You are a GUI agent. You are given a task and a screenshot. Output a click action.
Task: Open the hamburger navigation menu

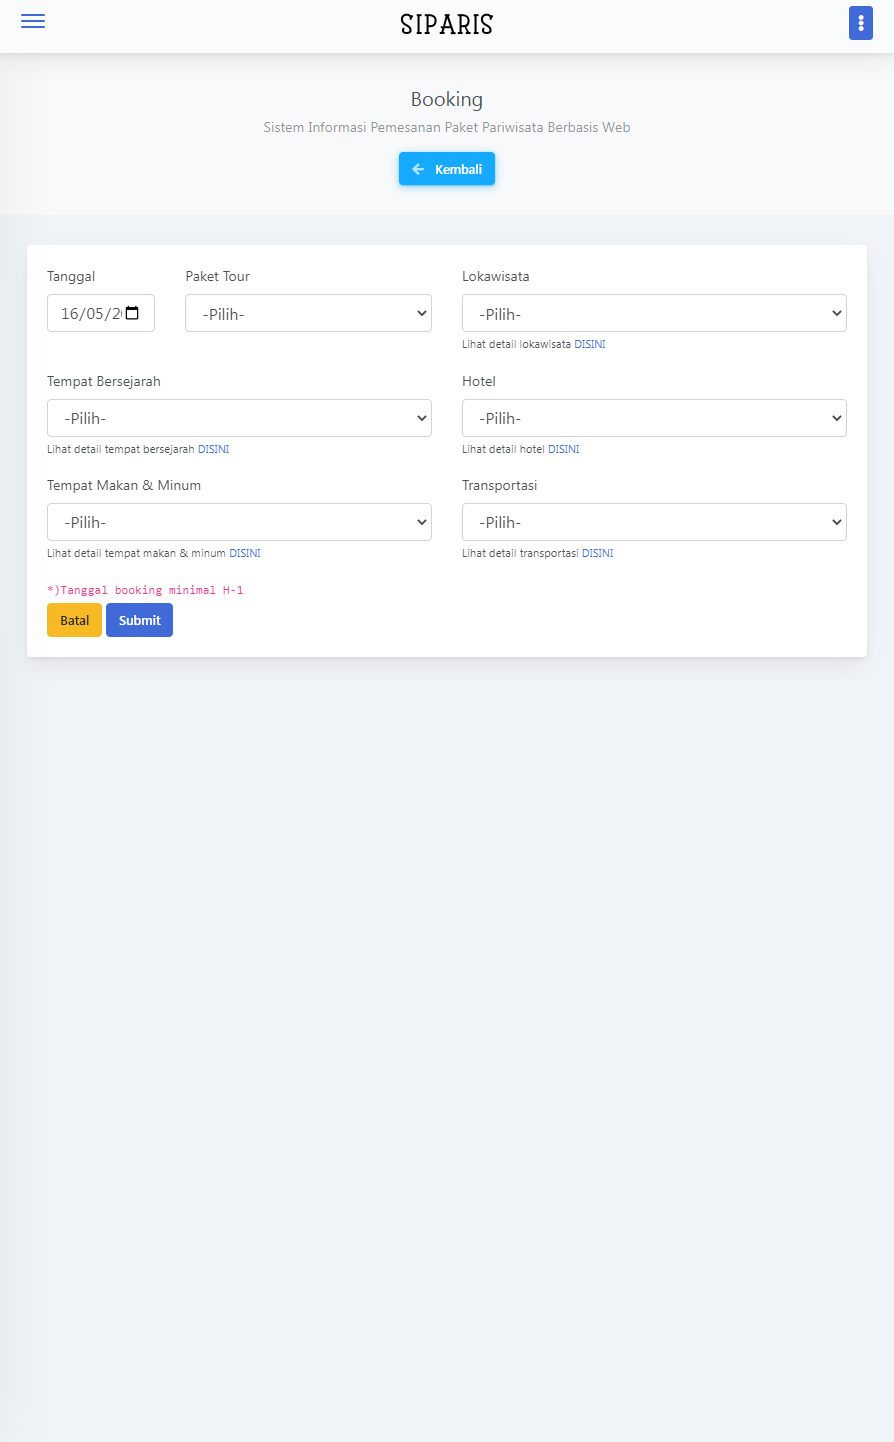coord(33,22)
